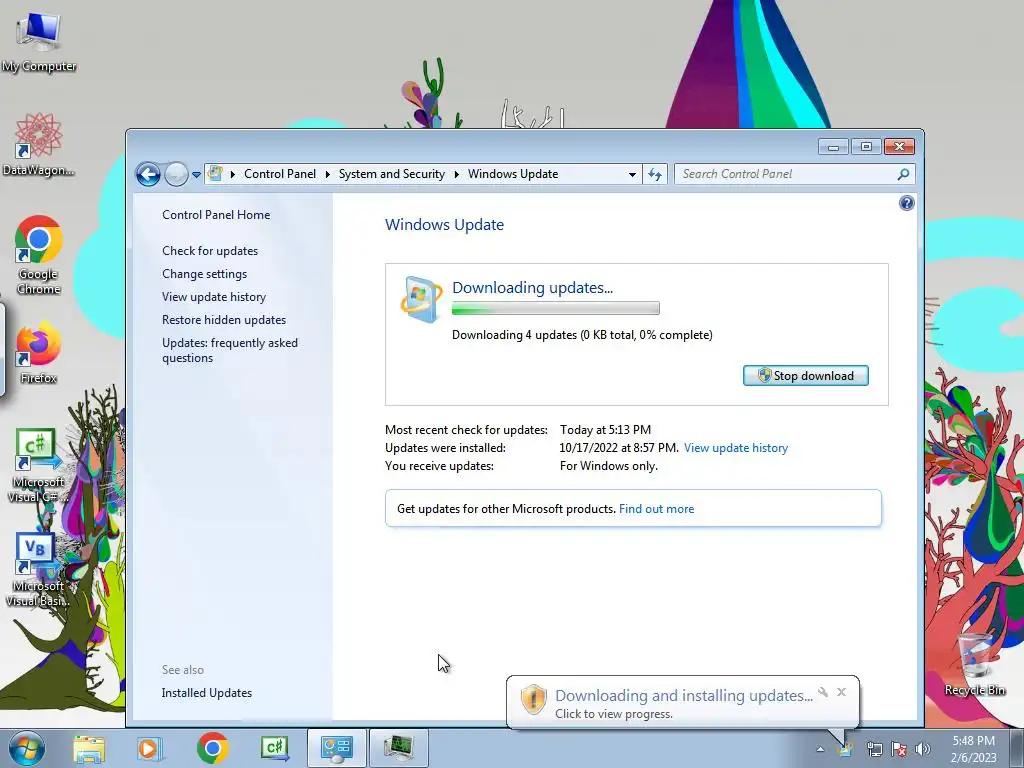Image resolution: width=1024 pixels, height=768 pixels.
Task: Show hidden tray icons arrow
Action: point(820,749)
